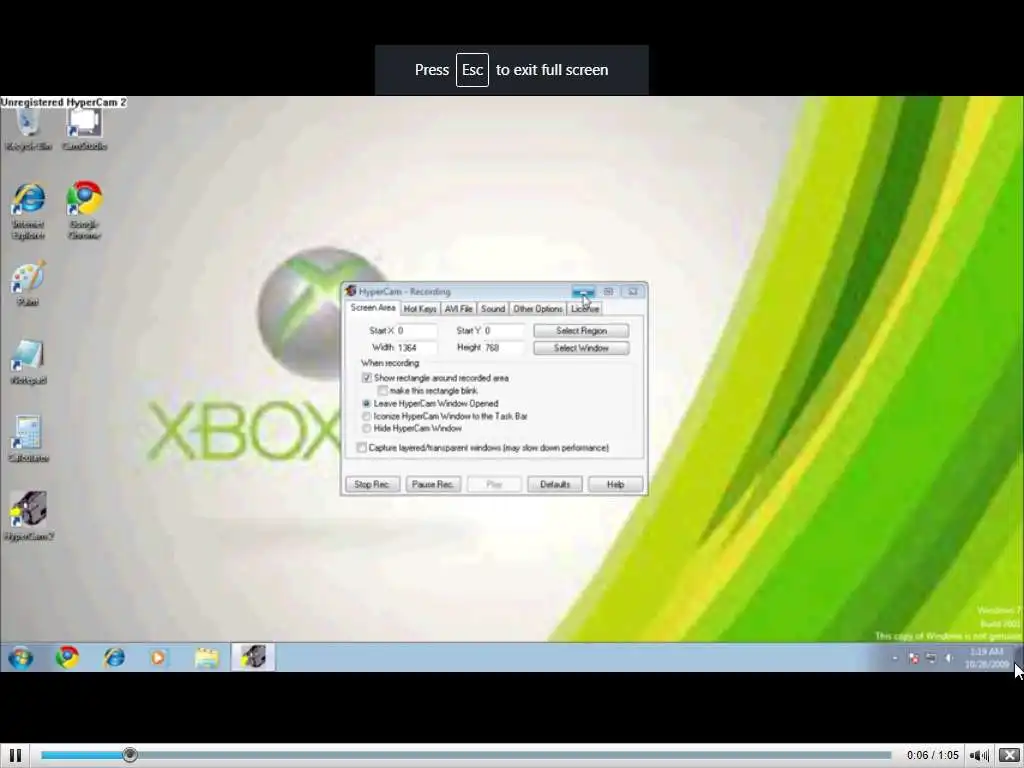Select Leave HyperCam Window Opened option
The image size is (1024, 768).
tap(366, 404)
